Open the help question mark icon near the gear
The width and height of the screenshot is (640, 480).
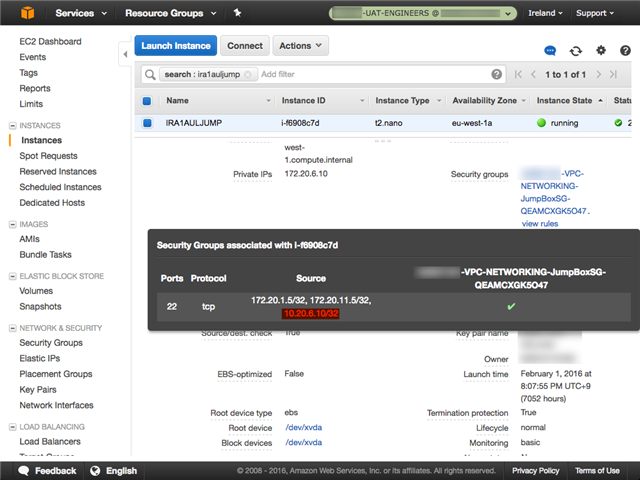pos(625,50)
